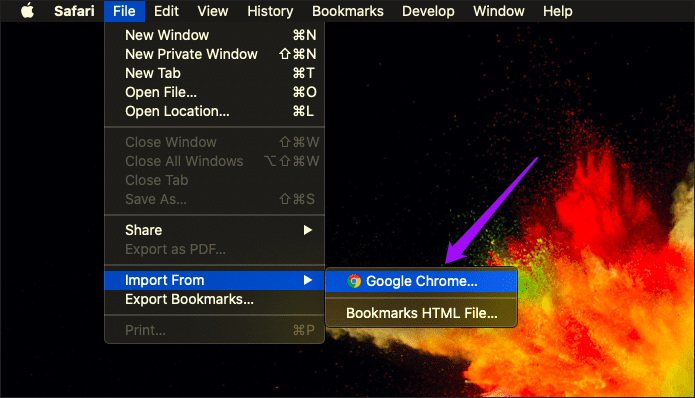This screenshot has width=695, height=398.
Task: Open the Develop menu
Action: [428, 11]
